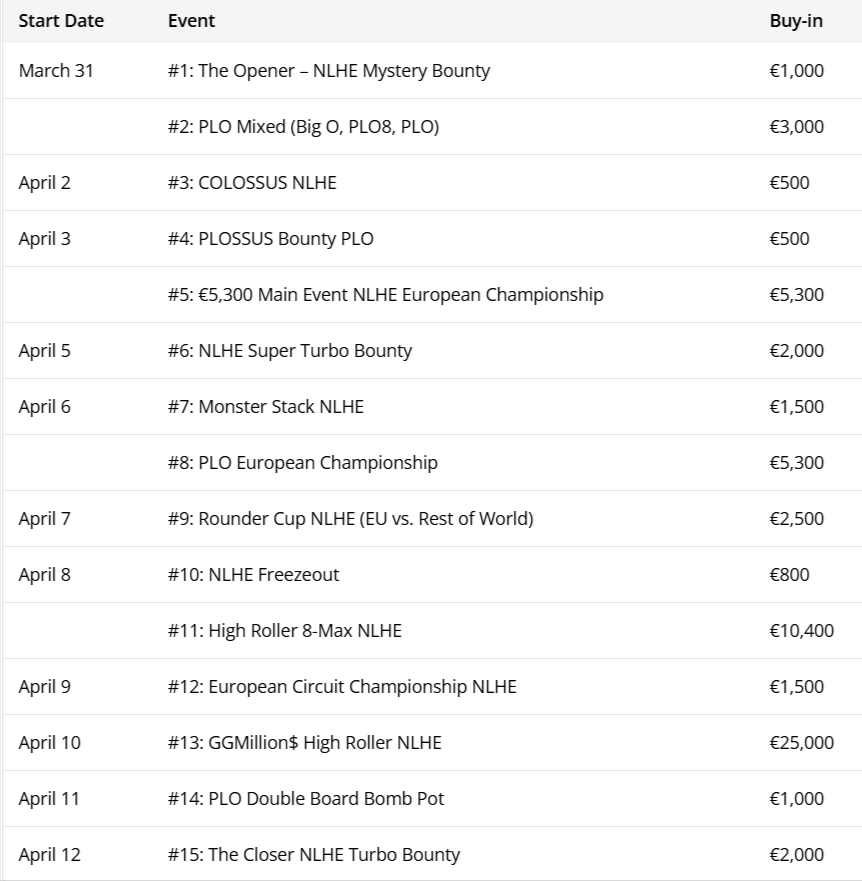Select the NLHE Freezeout event
Screen dimensions: 862x881
click(253, 575)
